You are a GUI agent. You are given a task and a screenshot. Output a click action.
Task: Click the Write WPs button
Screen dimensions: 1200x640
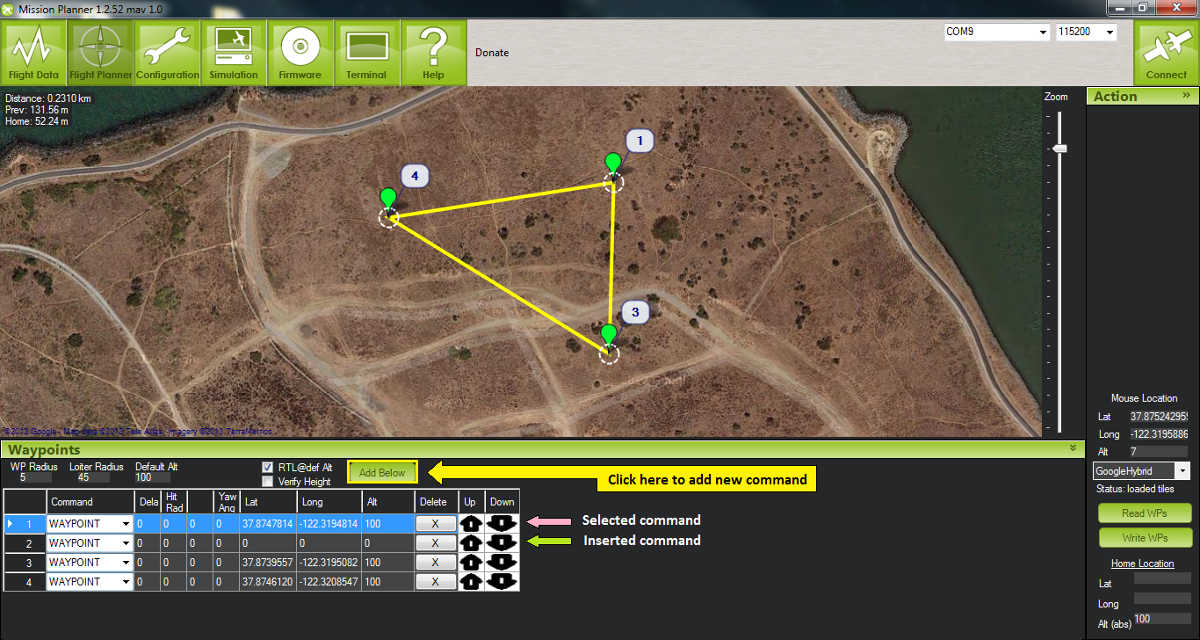coord(1144,538)
